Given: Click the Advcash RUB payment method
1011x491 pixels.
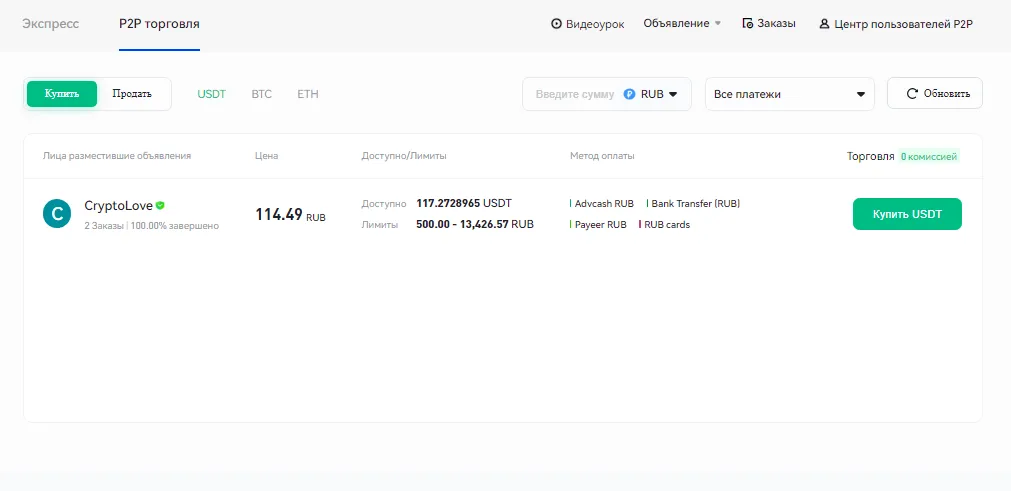Looking at the screenshot, I should click(x=602, y=204).
